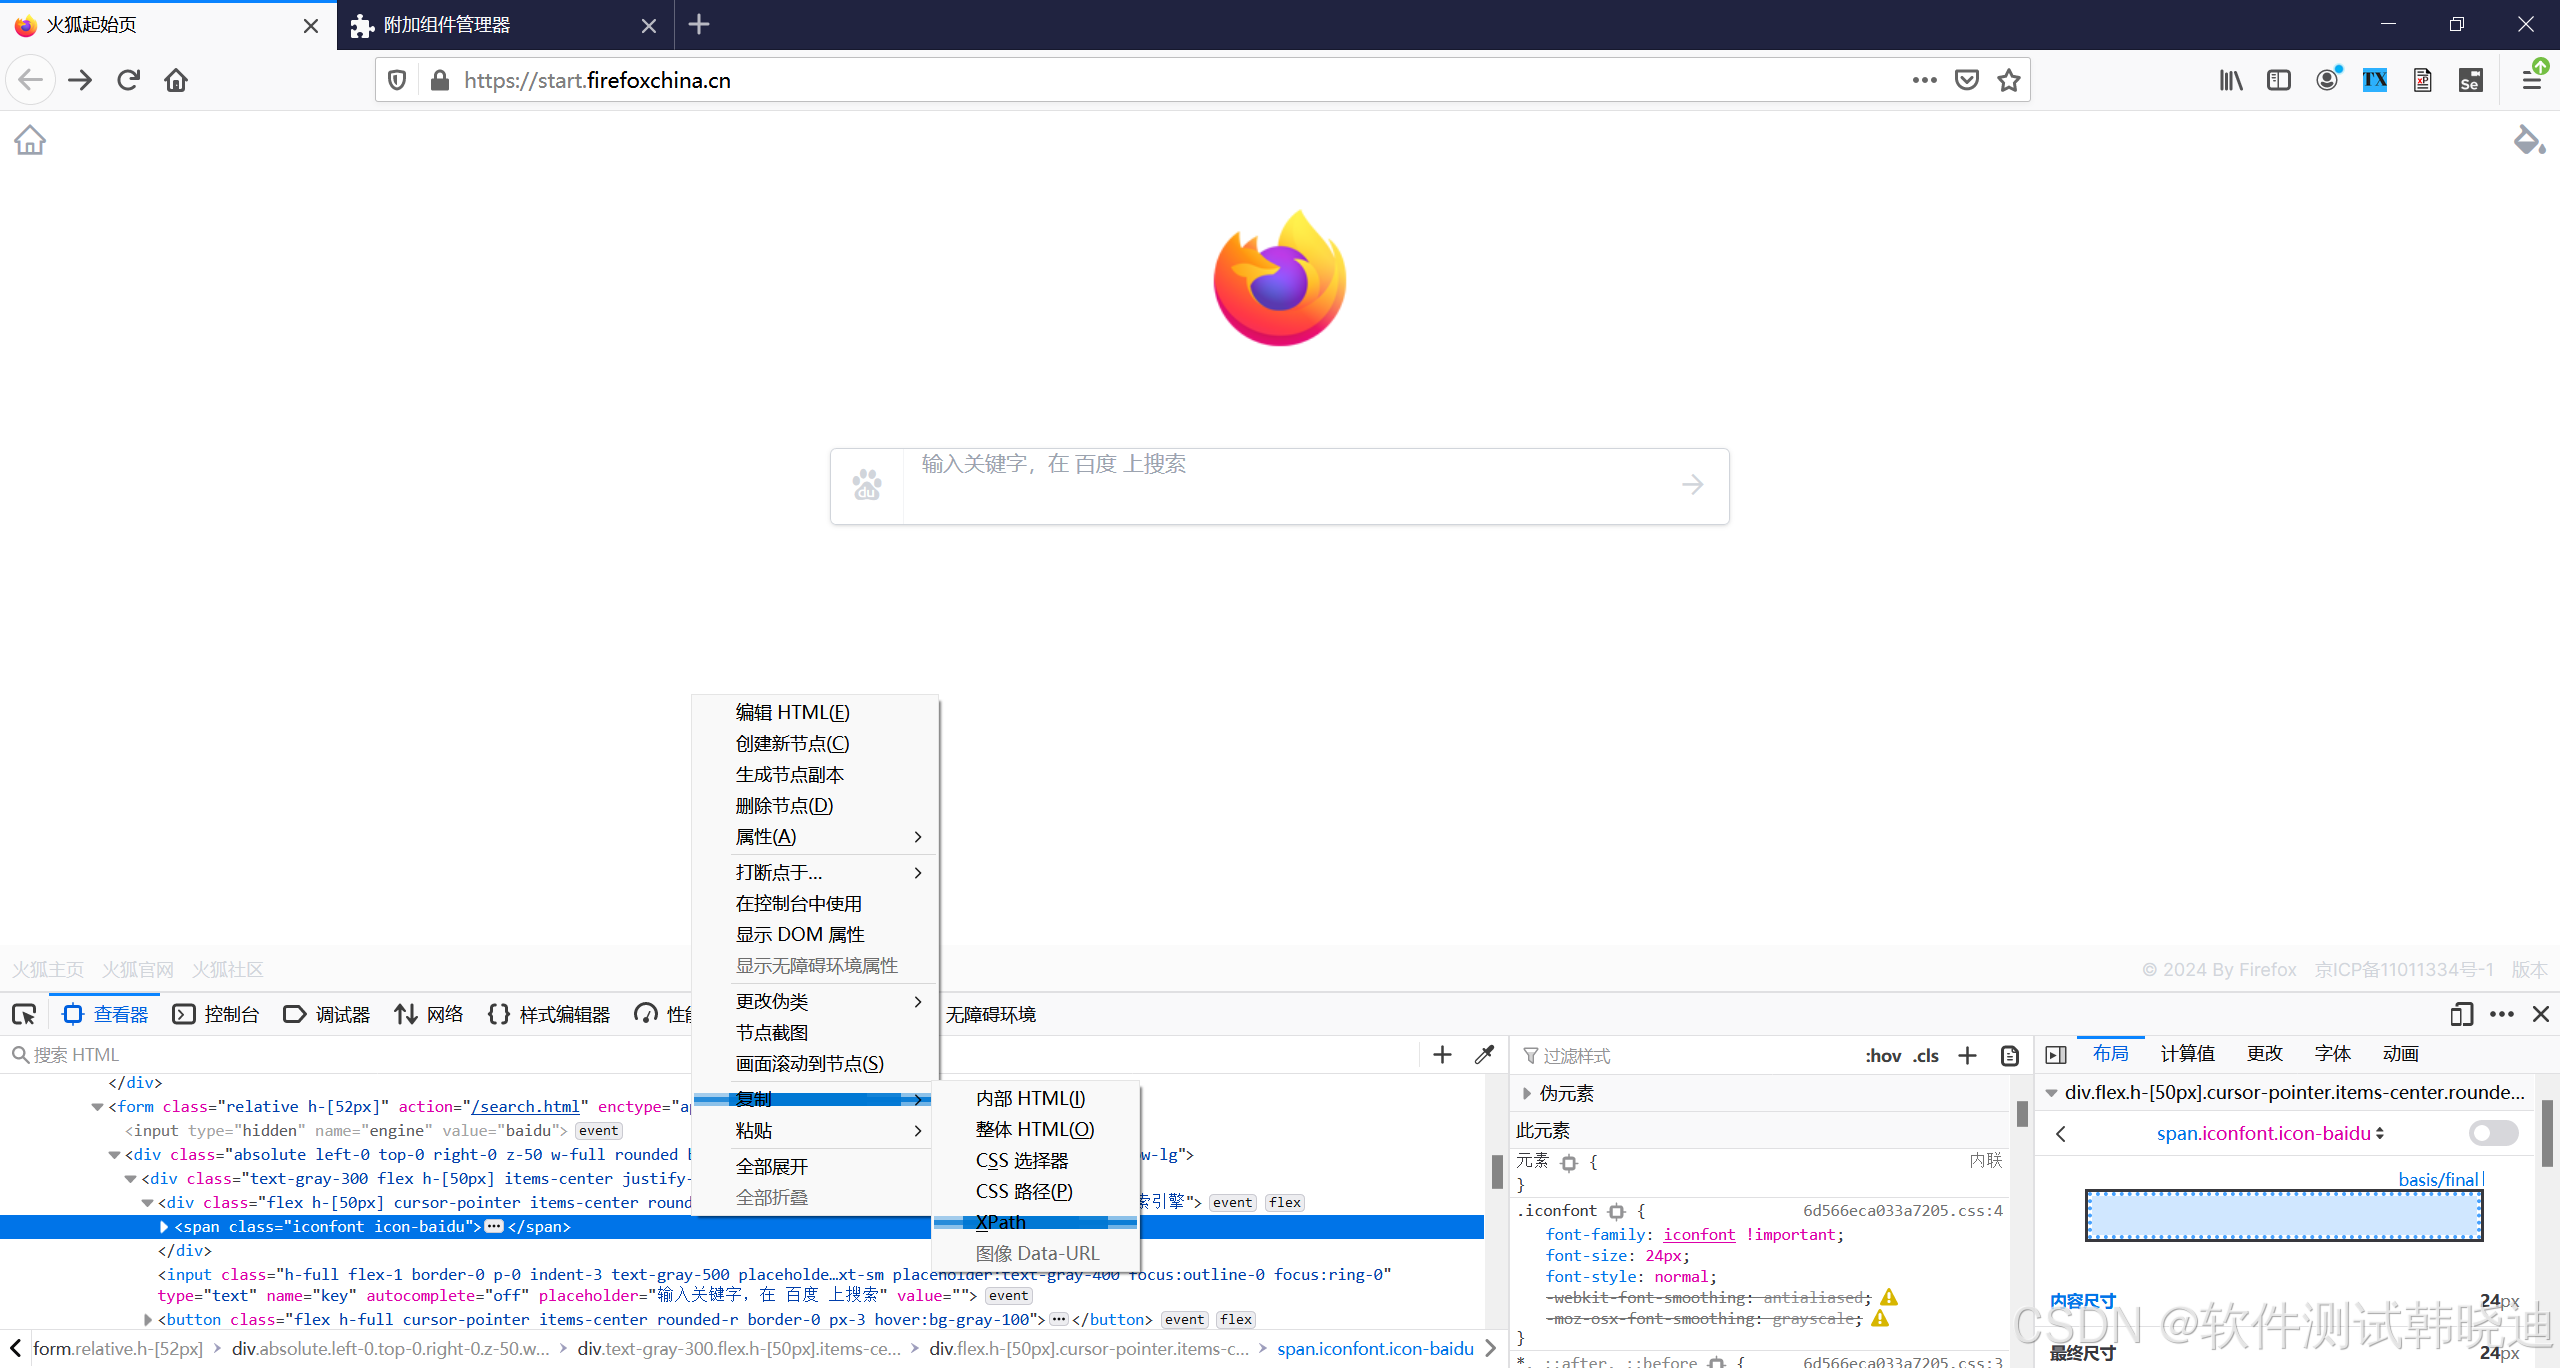The width and height of the screenshot is (2560, 1368).
Task: Switch to the 网络 devtools tab
Action: click(x=429, y=1014)
